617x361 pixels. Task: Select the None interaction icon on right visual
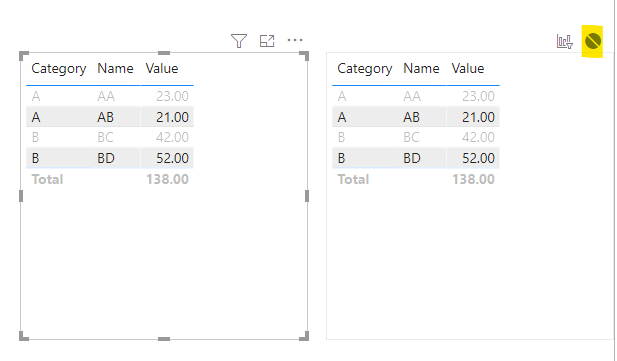click(593, 41)
